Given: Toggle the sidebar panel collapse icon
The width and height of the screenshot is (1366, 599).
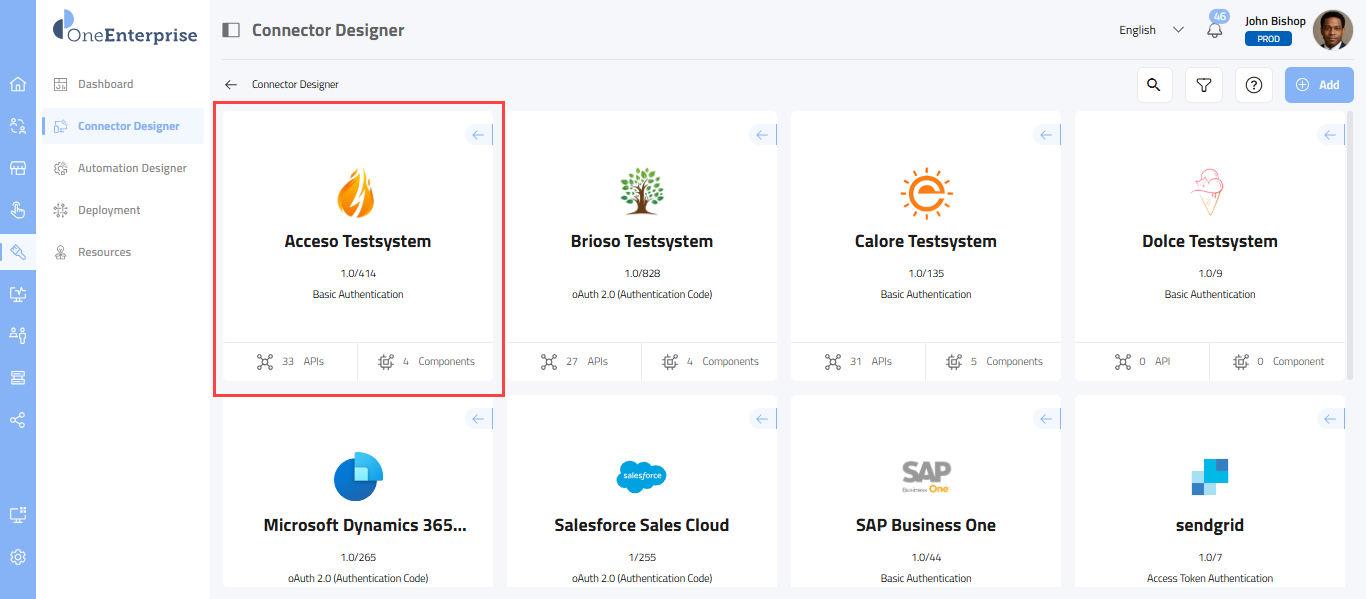Looking at the screenshot, I should pyautogui.click(x=231, y=30).
